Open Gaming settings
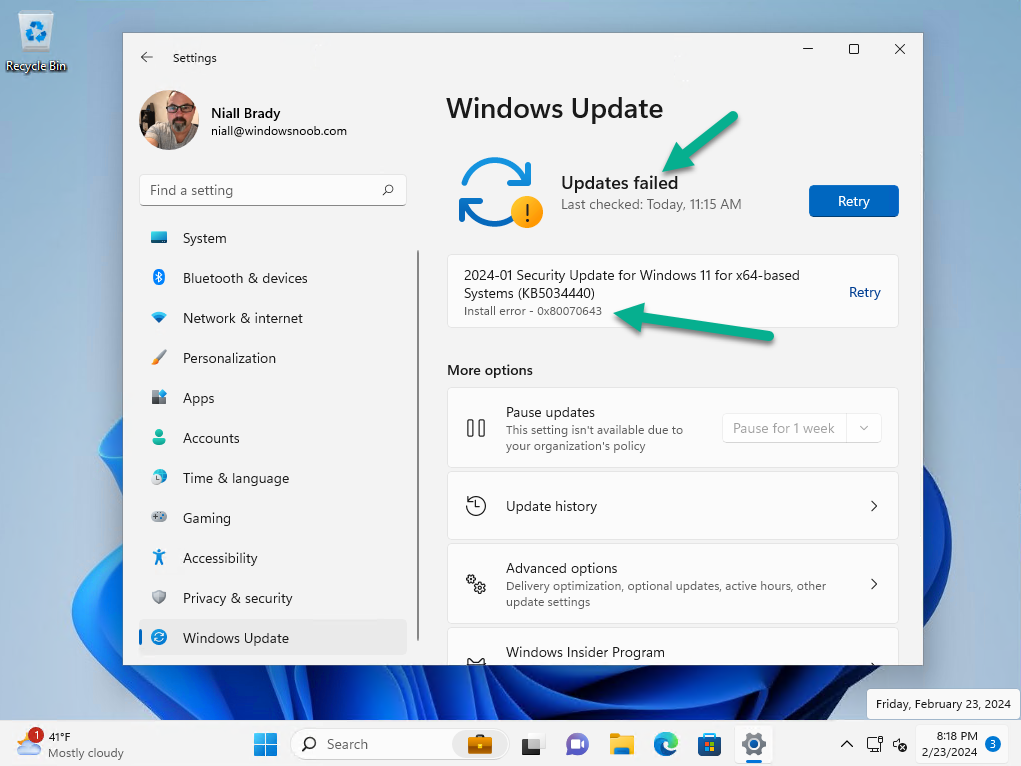Image resolution: width=1021 pixels, height=766 pixels. [x=272, y=518]
